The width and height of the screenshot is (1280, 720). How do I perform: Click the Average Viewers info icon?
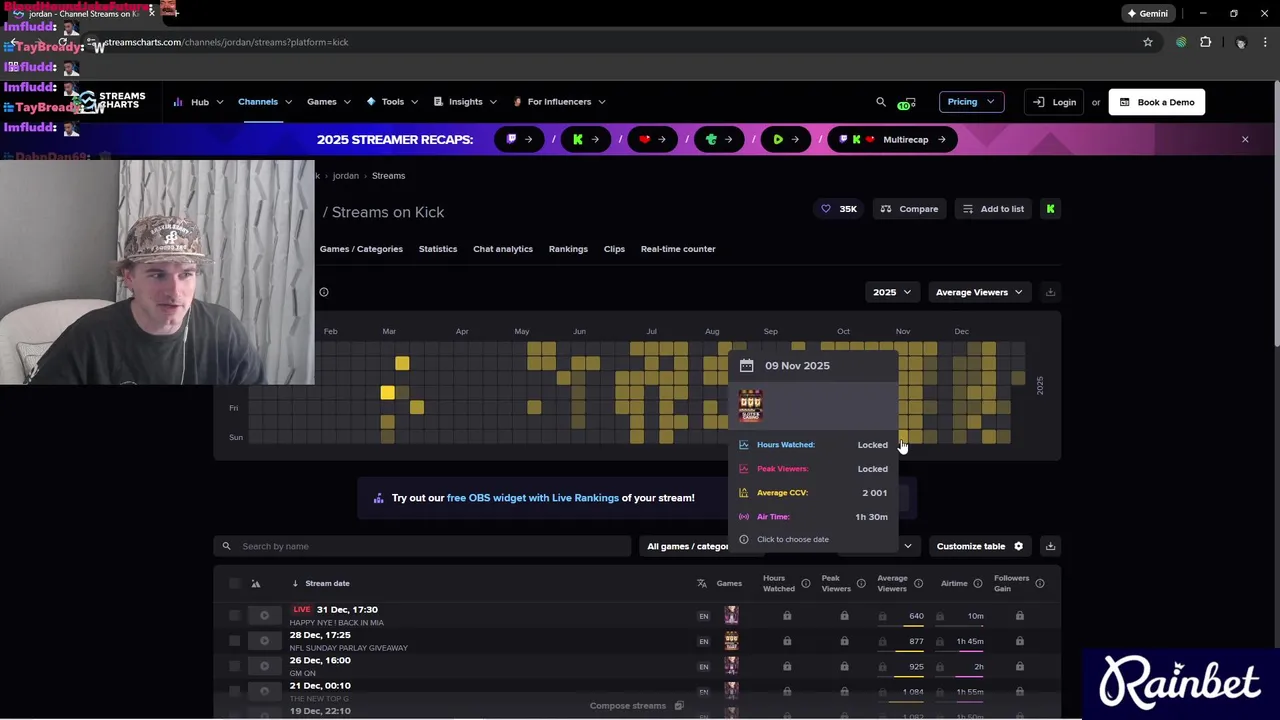pyautogui.click(x=918, y=583)
